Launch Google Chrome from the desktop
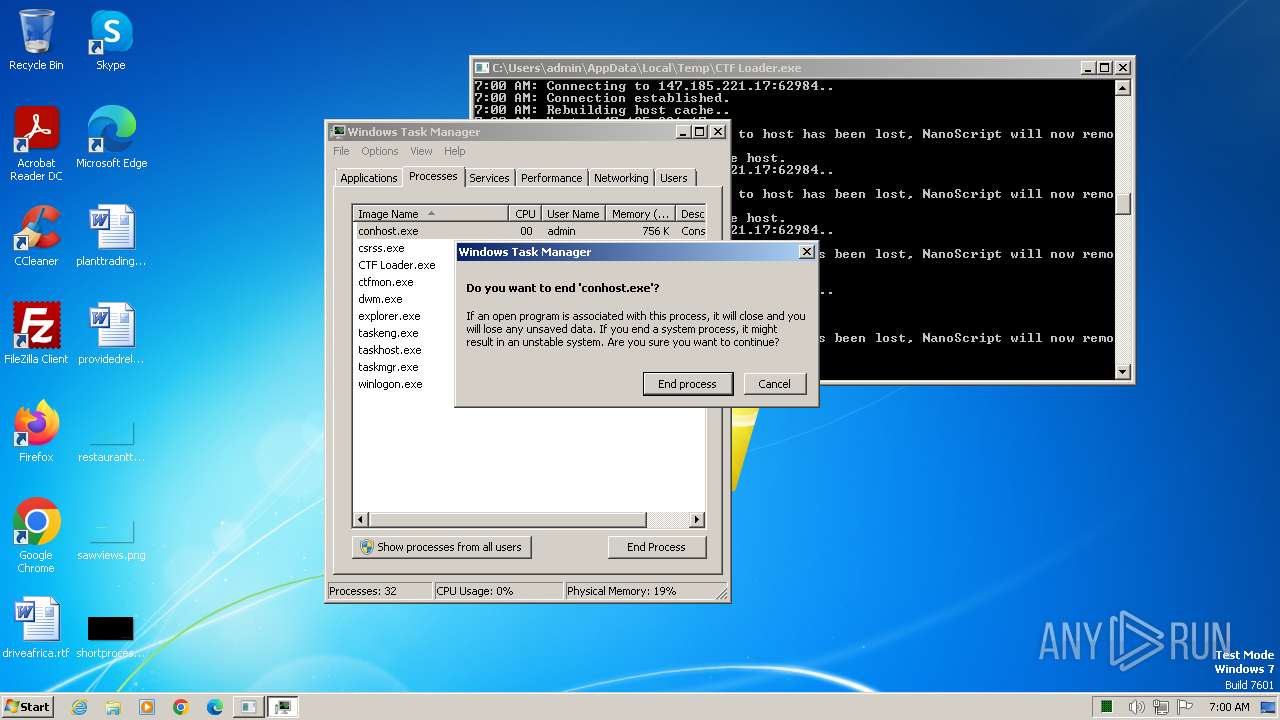 [x=36, y=536]
